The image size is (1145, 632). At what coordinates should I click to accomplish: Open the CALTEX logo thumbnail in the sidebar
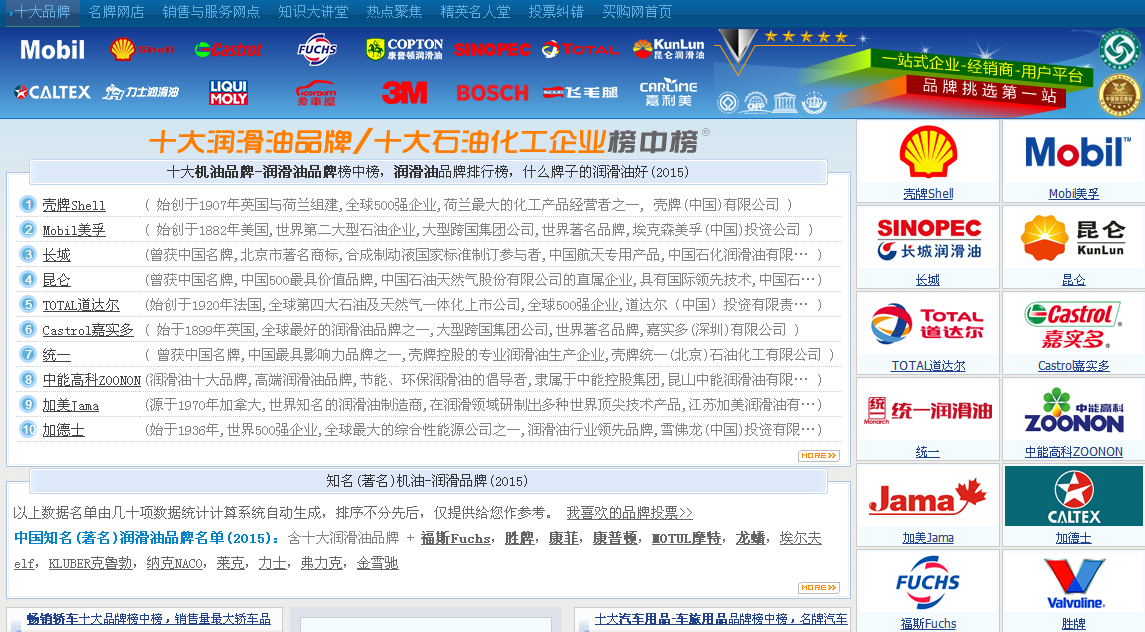point(1073,497)
